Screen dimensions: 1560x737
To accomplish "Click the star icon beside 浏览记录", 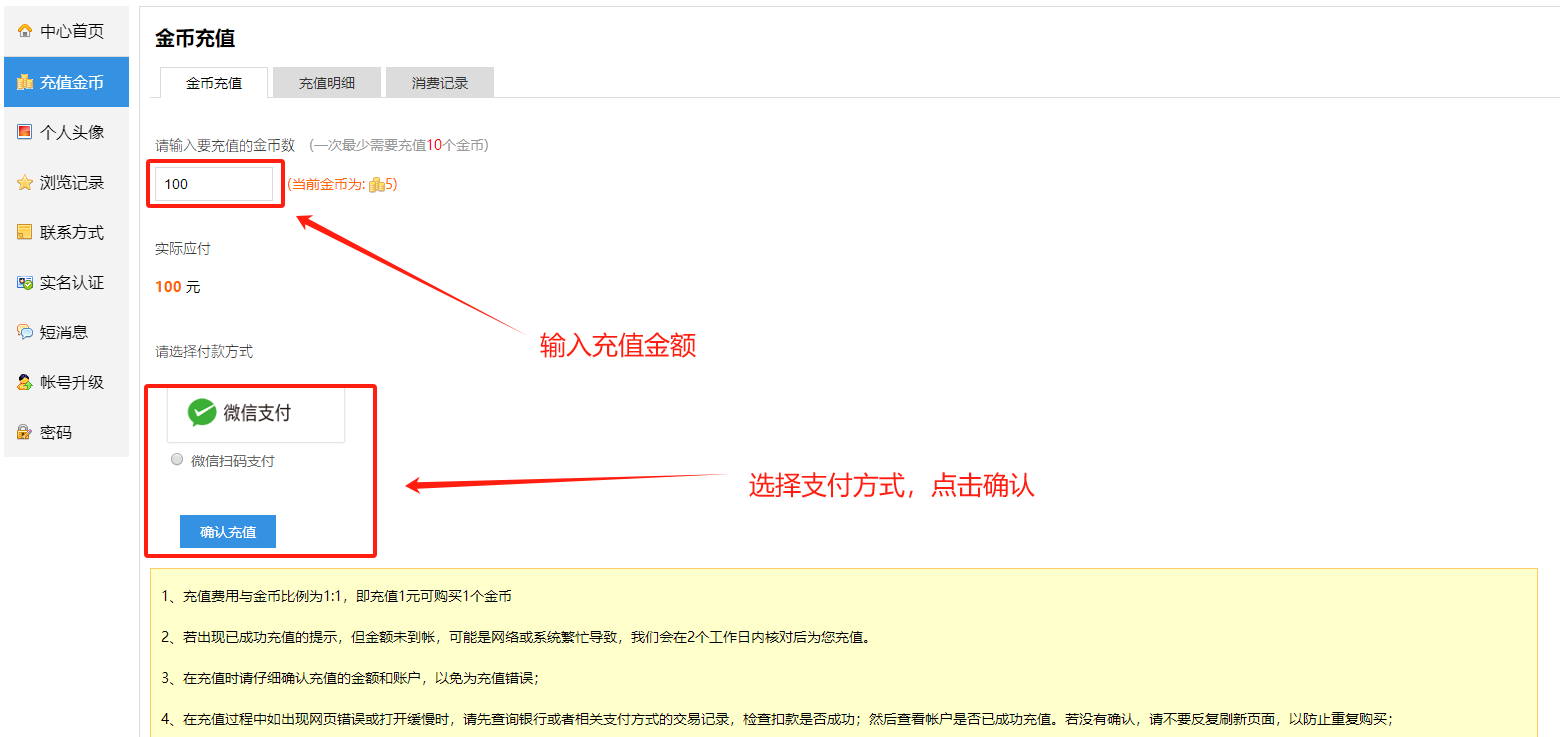I will point(25,182).
